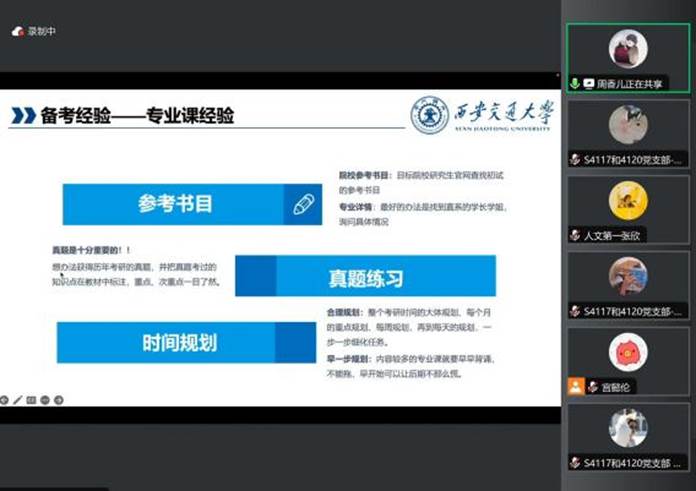Select the pen annotation tool icon

[x=17, y=400]
